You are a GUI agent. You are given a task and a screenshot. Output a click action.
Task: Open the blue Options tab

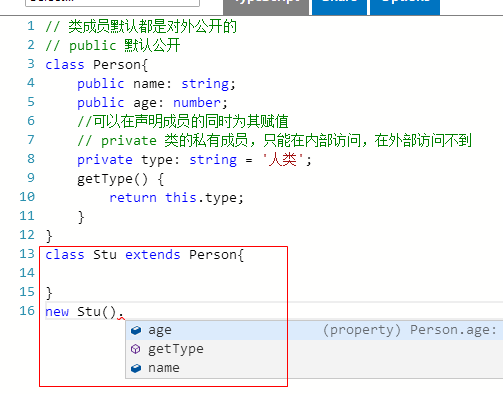pos(405,7)
